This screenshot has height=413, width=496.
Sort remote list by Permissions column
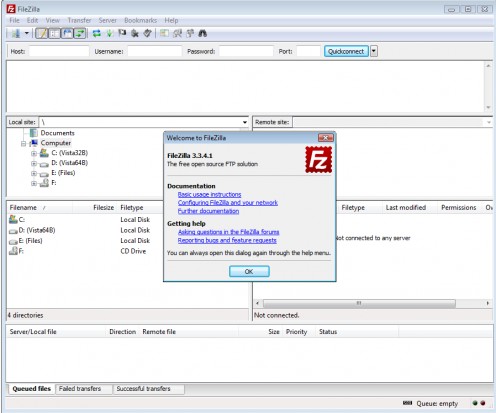tap(459, 208)
